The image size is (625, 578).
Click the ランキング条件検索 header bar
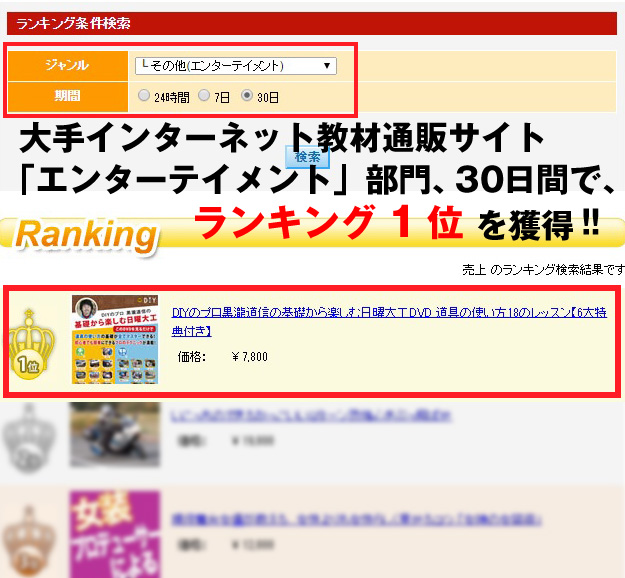(312, 24)
